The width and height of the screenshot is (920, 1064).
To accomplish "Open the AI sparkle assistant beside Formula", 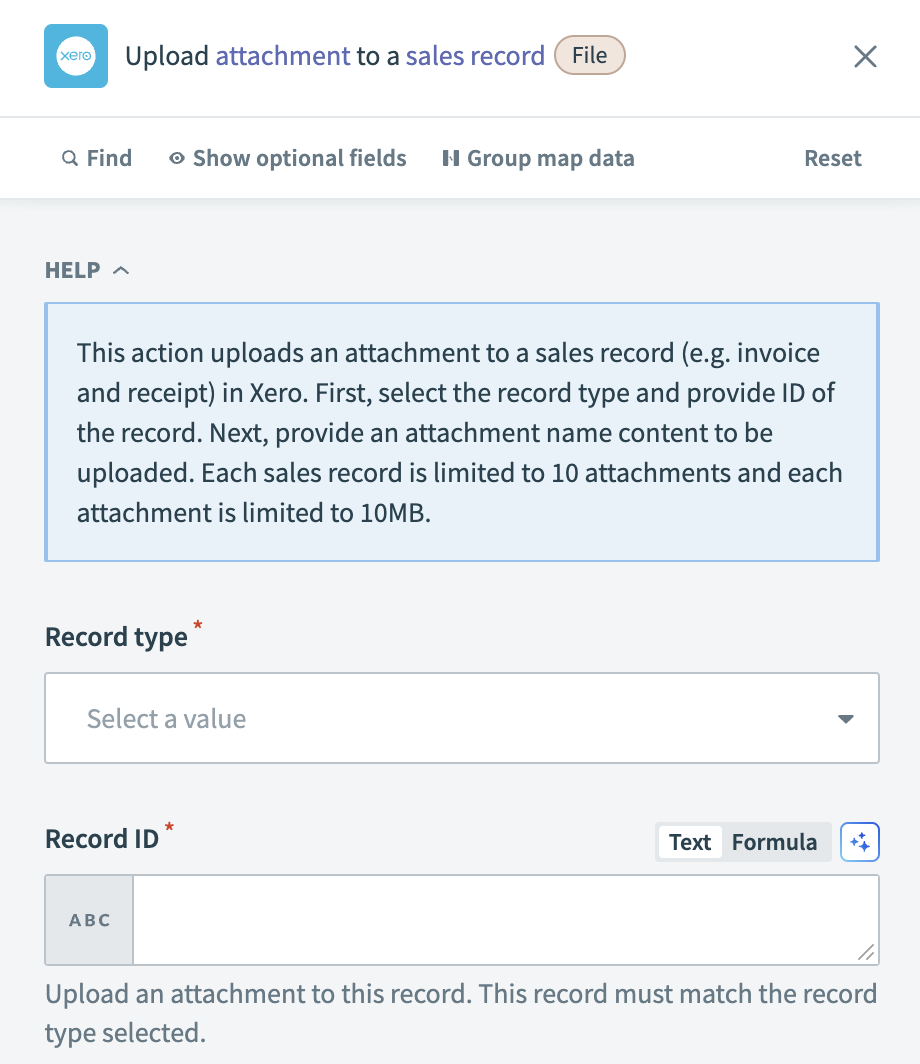I will (860, 841).
